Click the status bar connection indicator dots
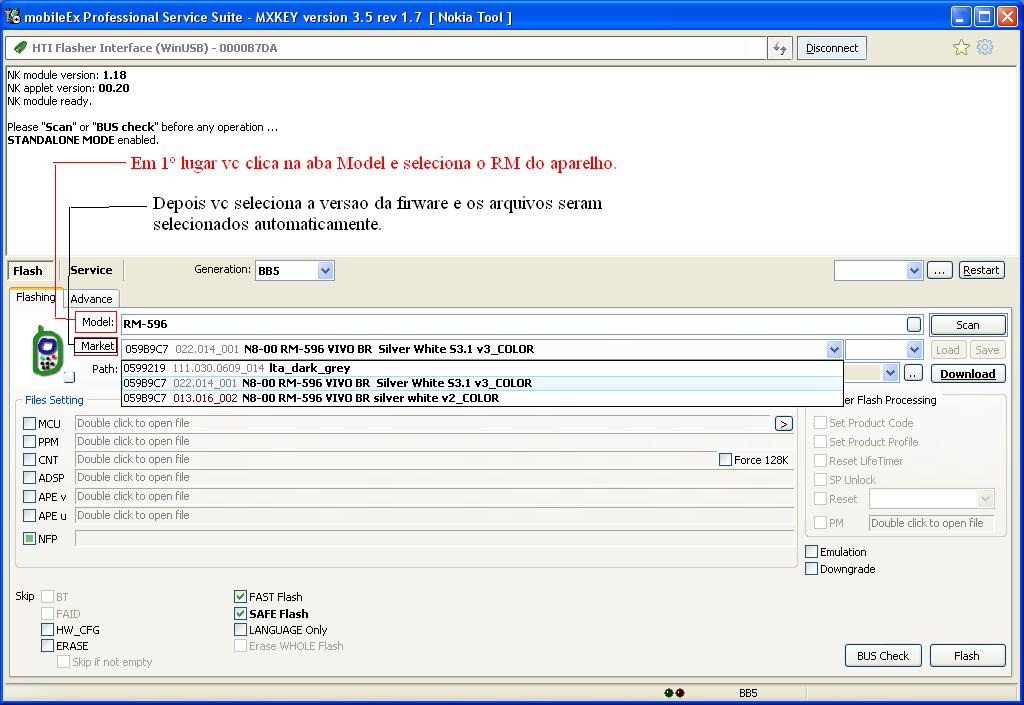This screenshot has width=1024, height=705. tap(675, 693)
